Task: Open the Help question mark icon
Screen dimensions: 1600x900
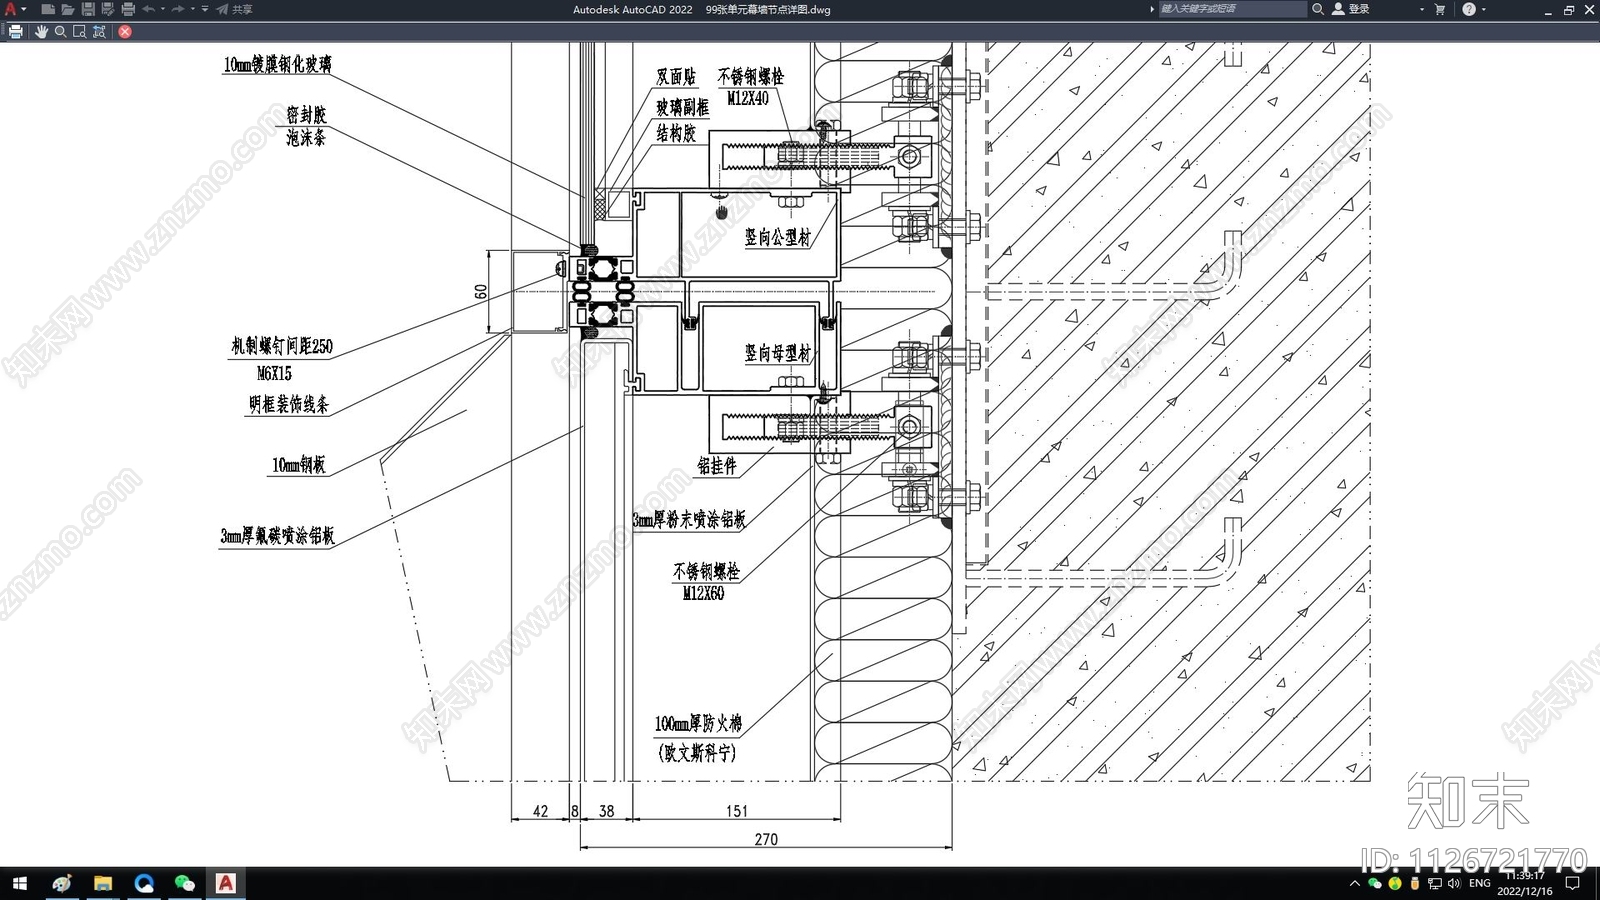Action: click(x=1468, y=9)
